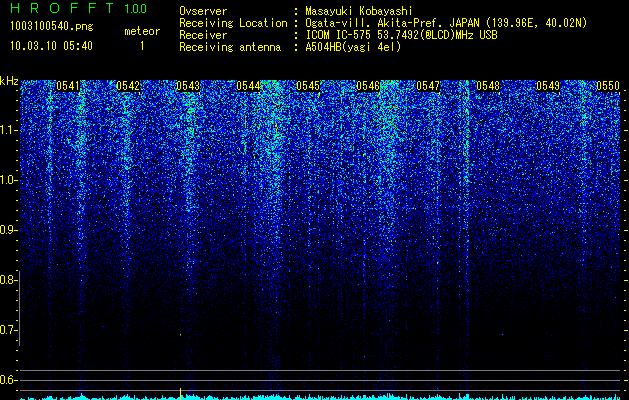This screenshot has width=629, height=400.
Task: Click the 0.8 kHz axis label
Action: point(9,280)
